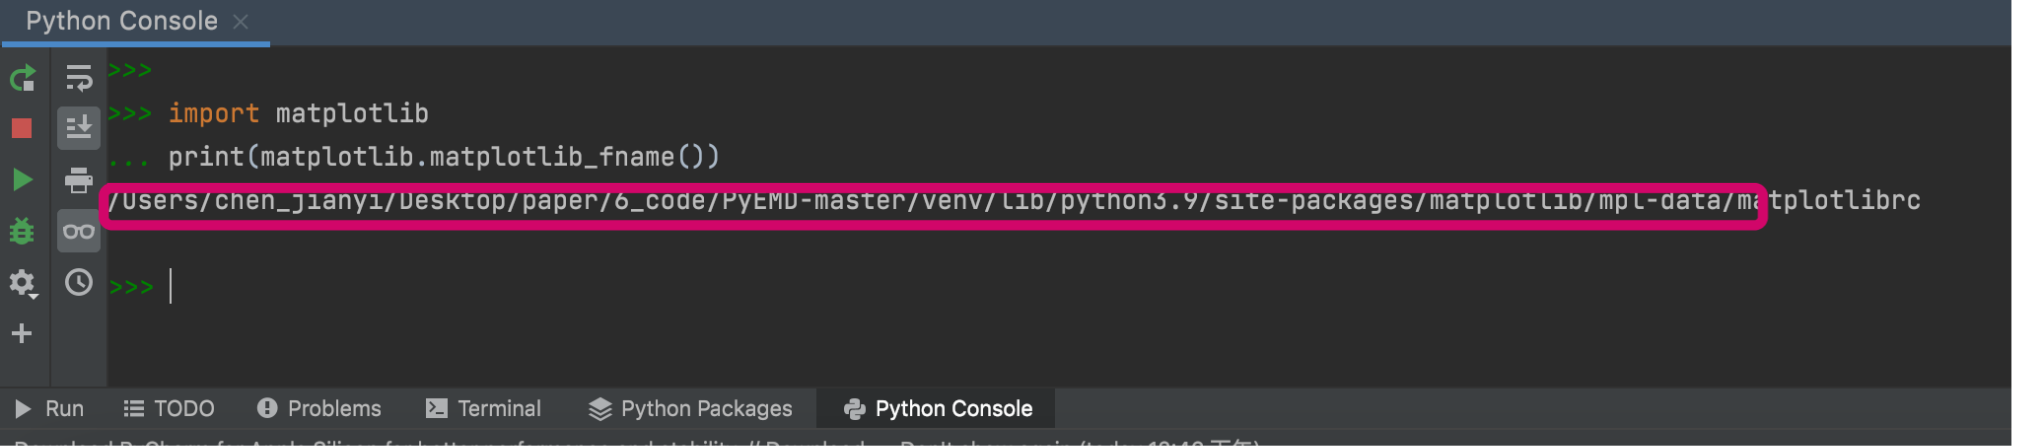Viewport: 2040px width, 448px height.
Task: Add a new console with plus icon
Action: (22, 333)
